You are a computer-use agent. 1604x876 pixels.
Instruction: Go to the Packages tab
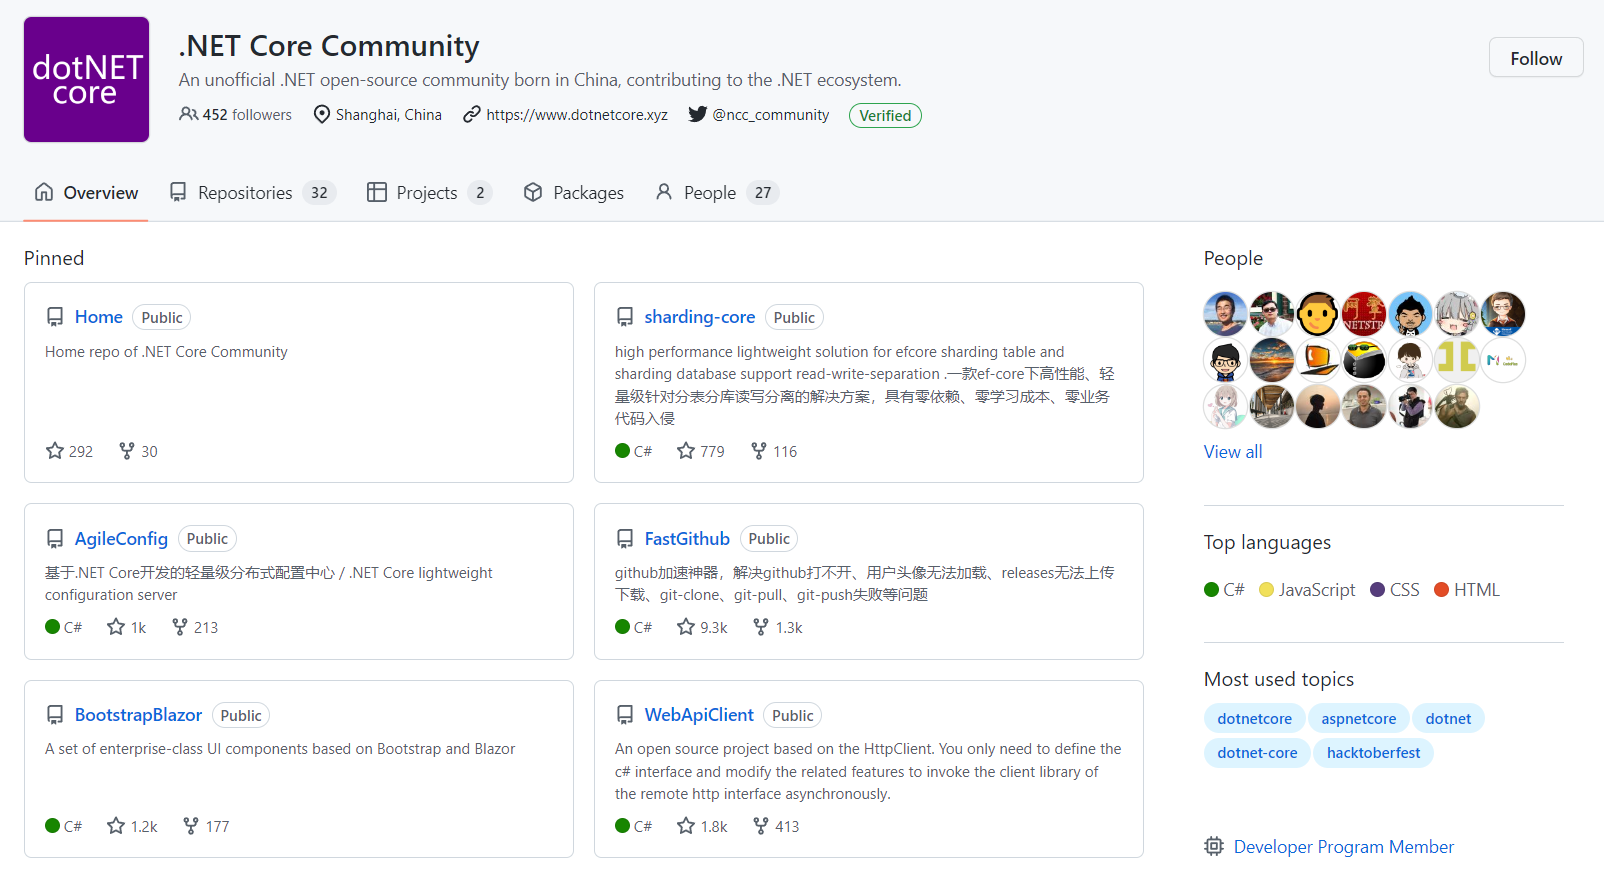click(x=574, y=193)
